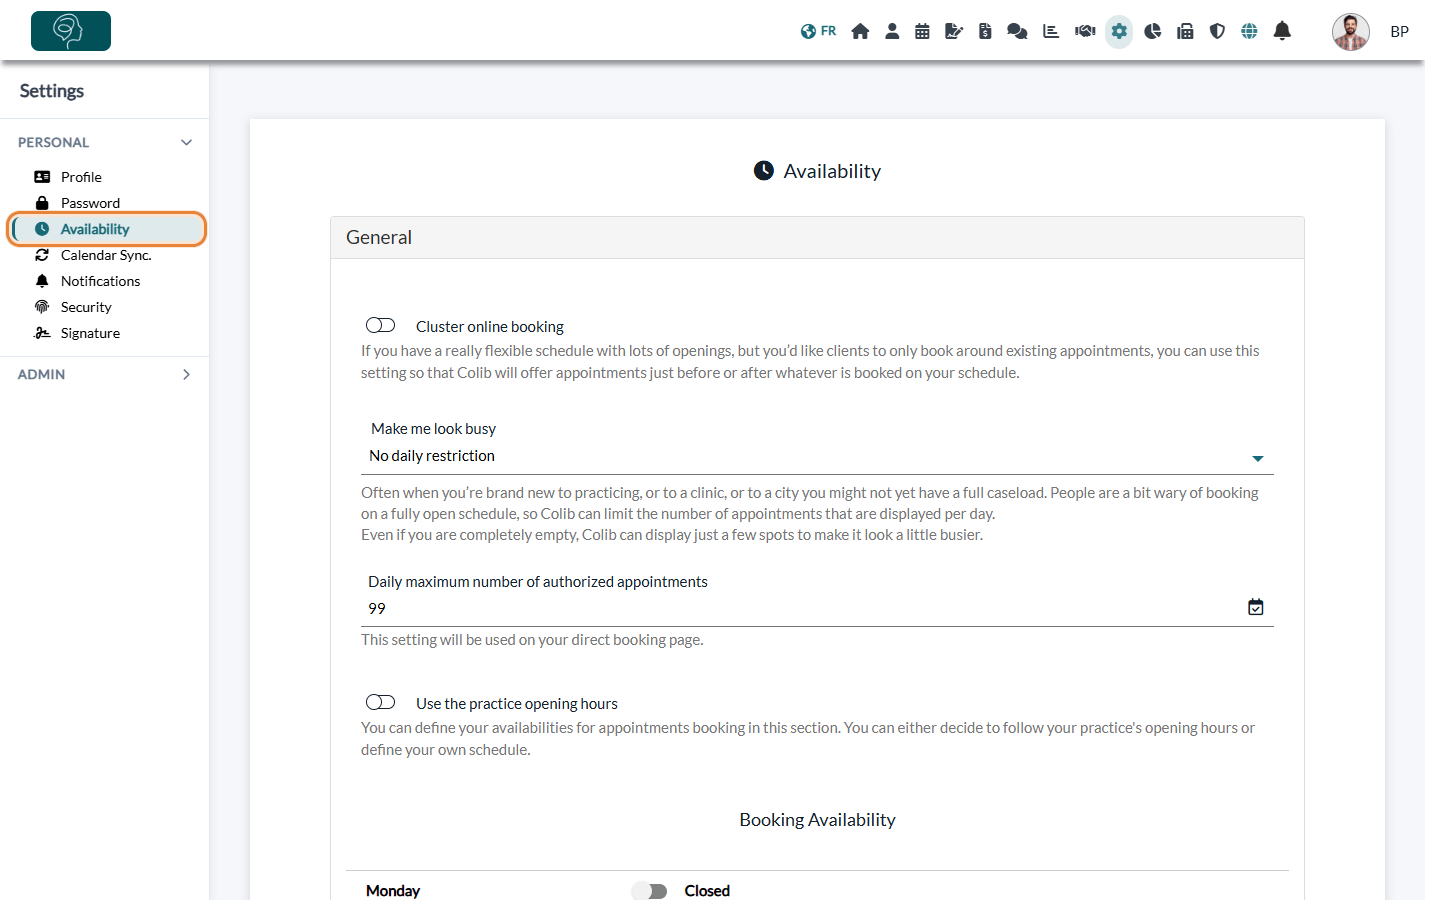This screenshot has height=900, width=1440.
Task: Open the bar chart reports icon
Action: [x=1051, y=31]
